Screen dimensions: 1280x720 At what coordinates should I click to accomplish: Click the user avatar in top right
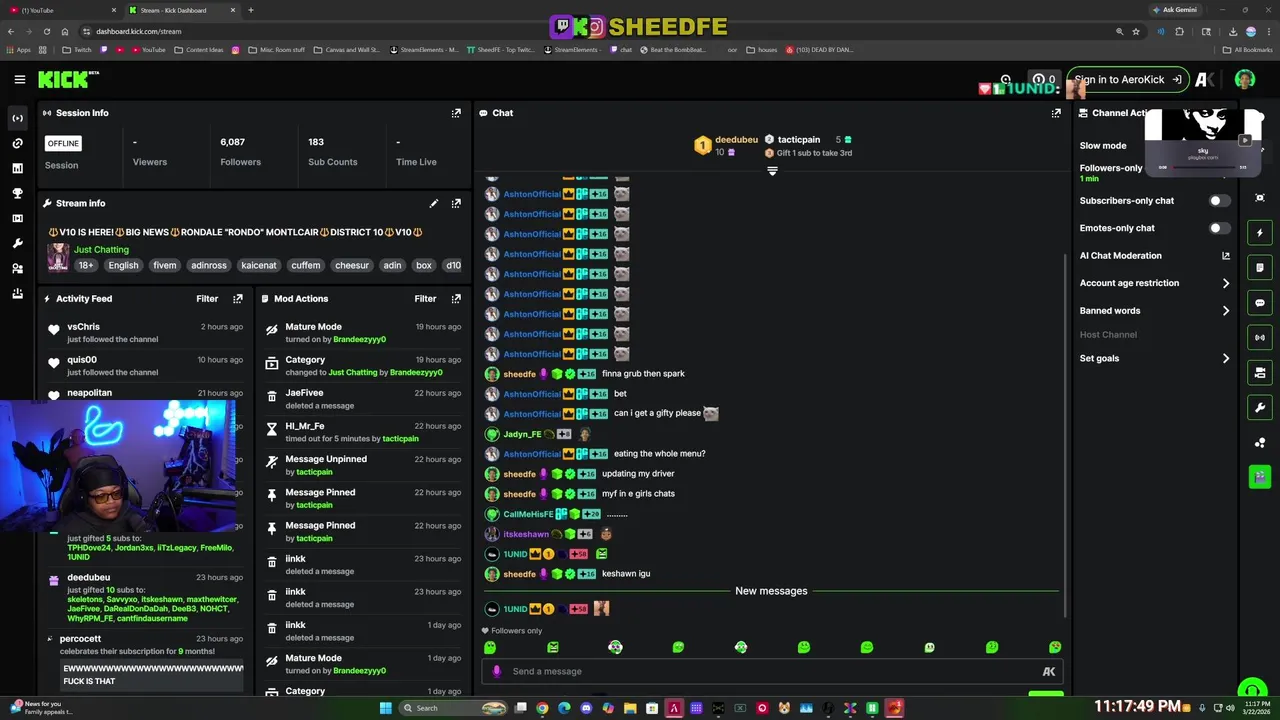pyautogui.click(x=1245, y=79)
